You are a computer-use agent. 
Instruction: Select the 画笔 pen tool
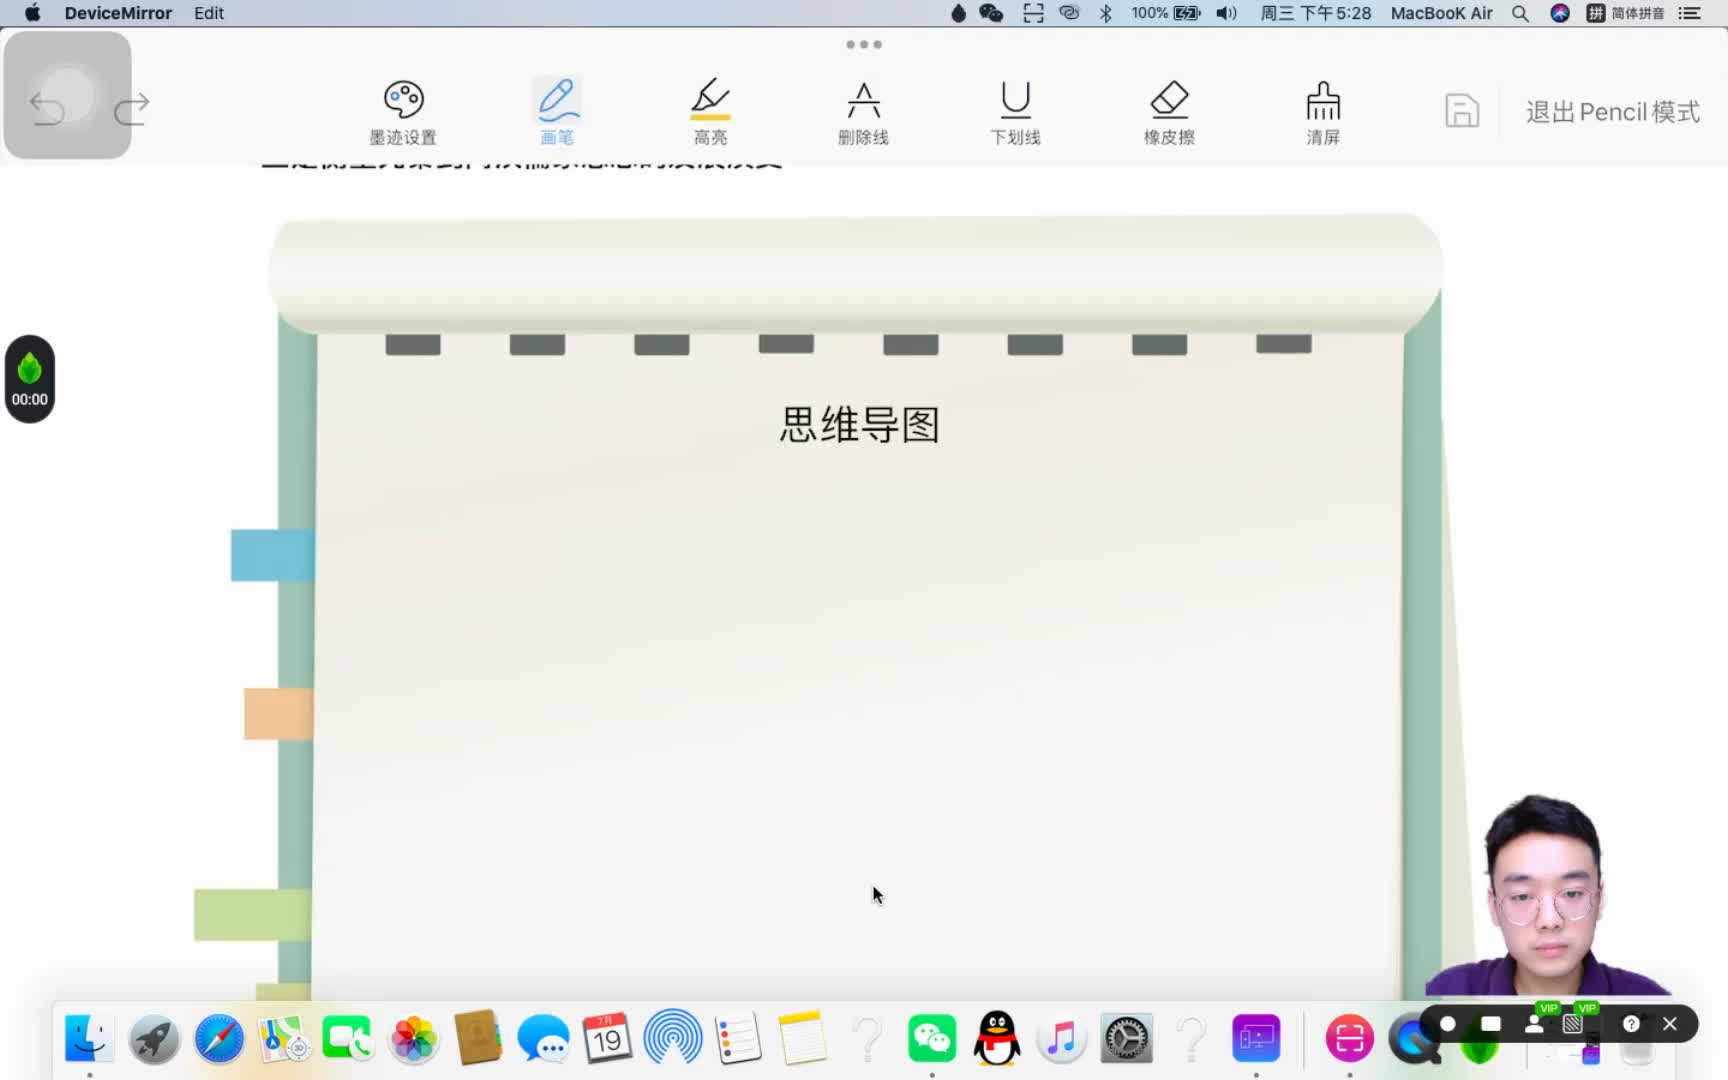click(557, 112)
